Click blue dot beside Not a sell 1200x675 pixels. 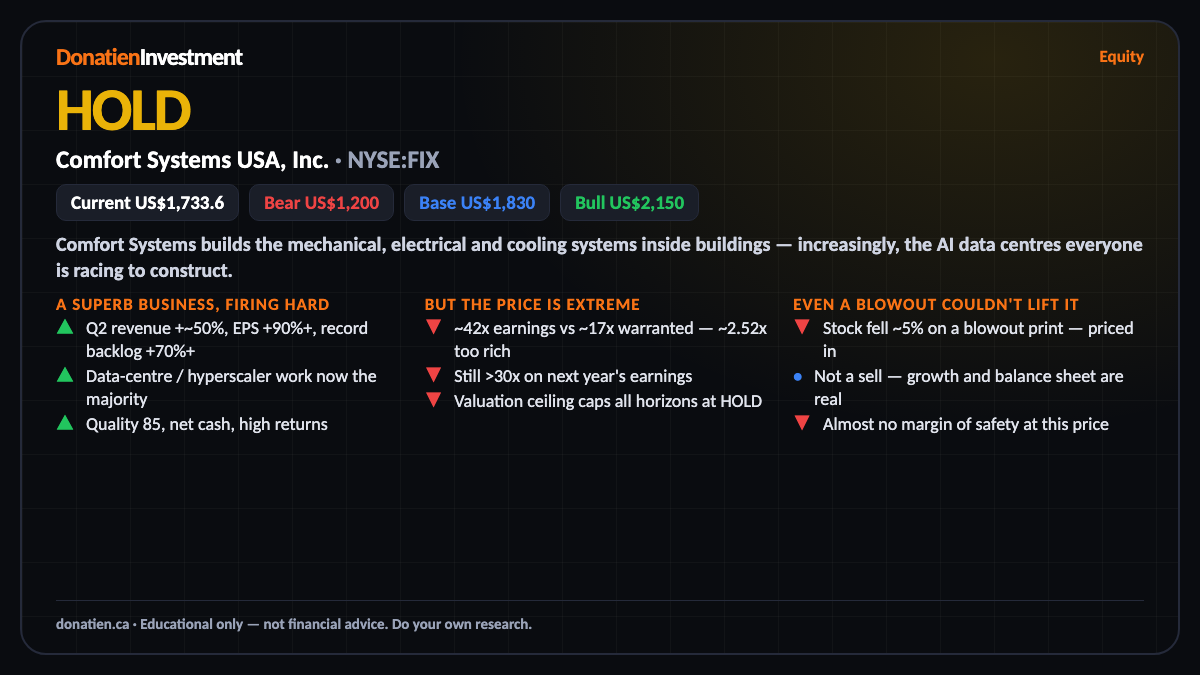pyautogui.click(x=798, y=377)
